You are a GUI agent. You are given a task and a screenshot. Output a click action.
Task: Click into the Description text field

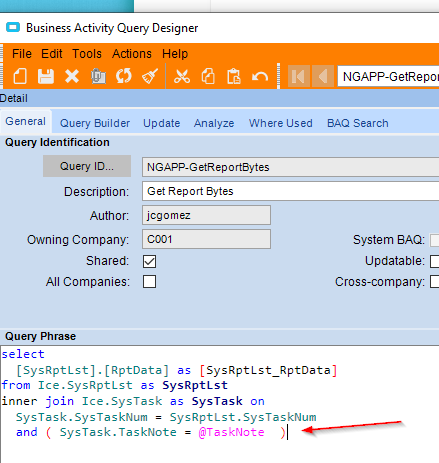290,191
